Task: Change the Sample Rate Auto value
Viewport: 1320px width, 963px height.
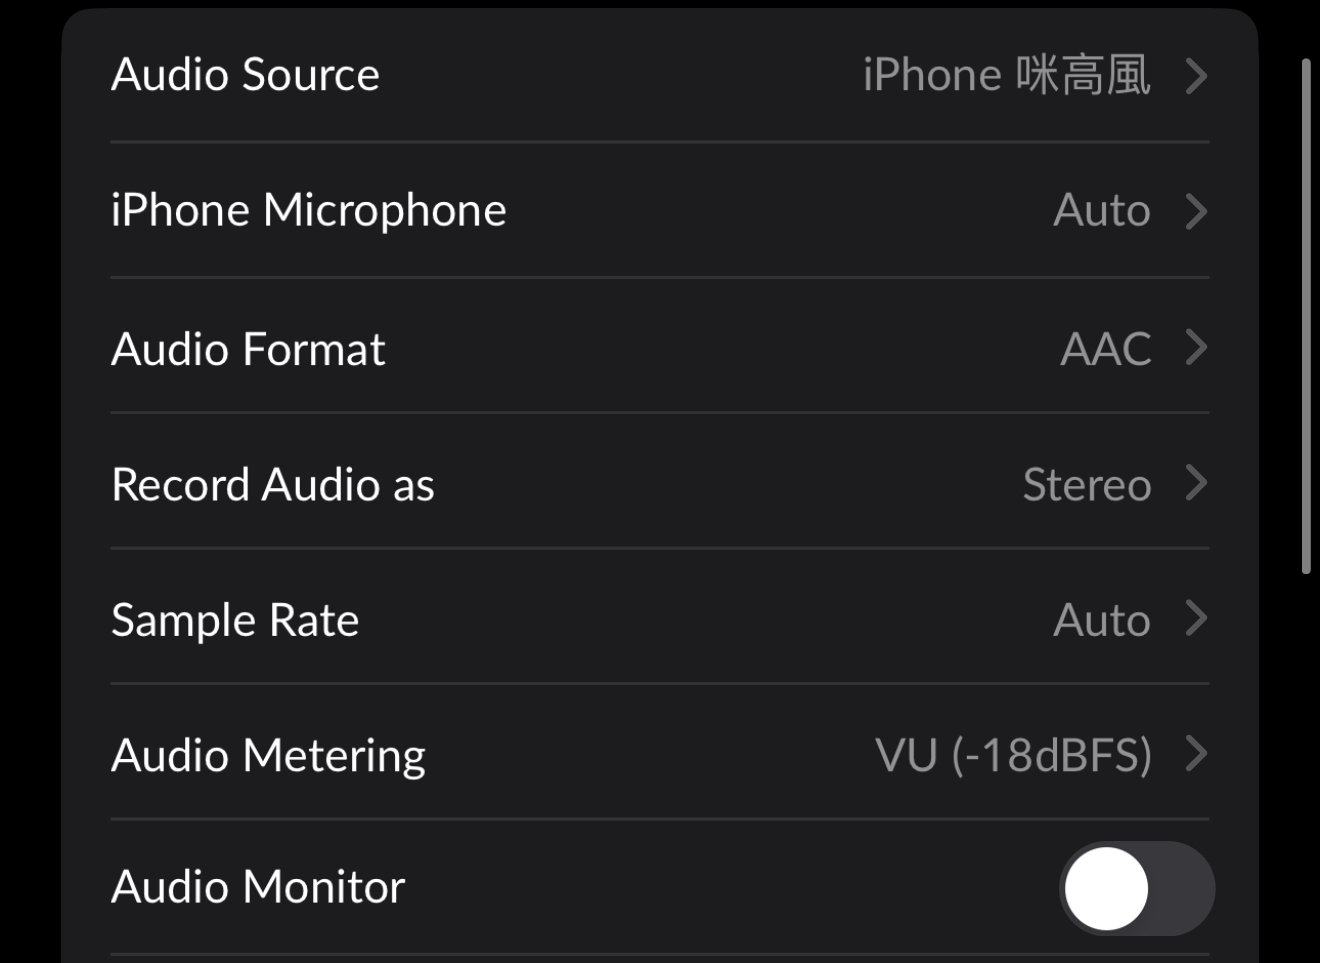Action: tap(1102, 621)
